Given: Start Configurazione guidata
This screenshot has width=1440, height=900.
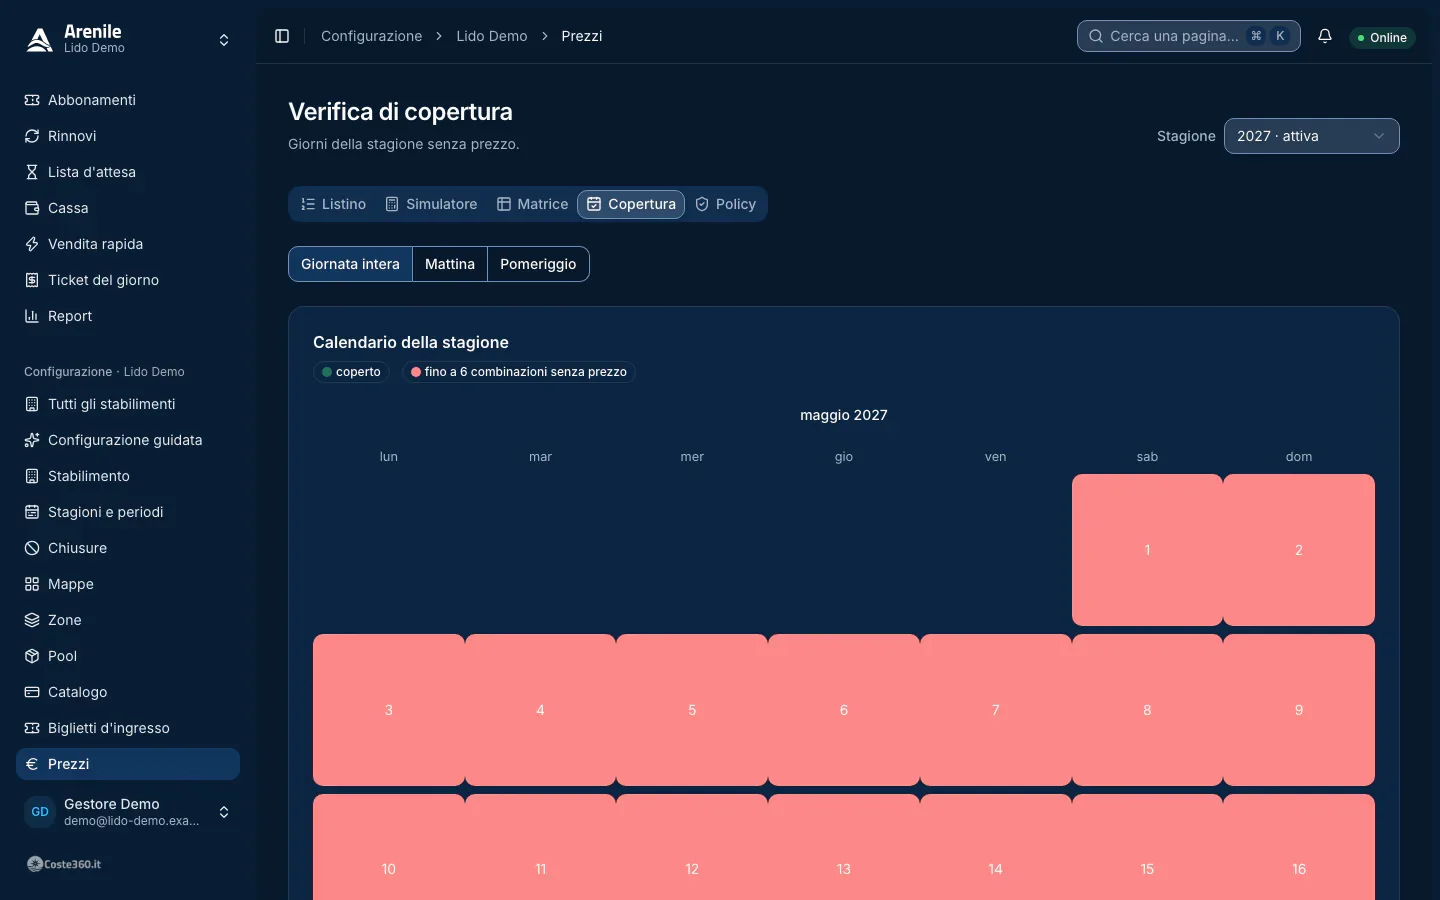Looking at the screenshot, I should 128,440.
